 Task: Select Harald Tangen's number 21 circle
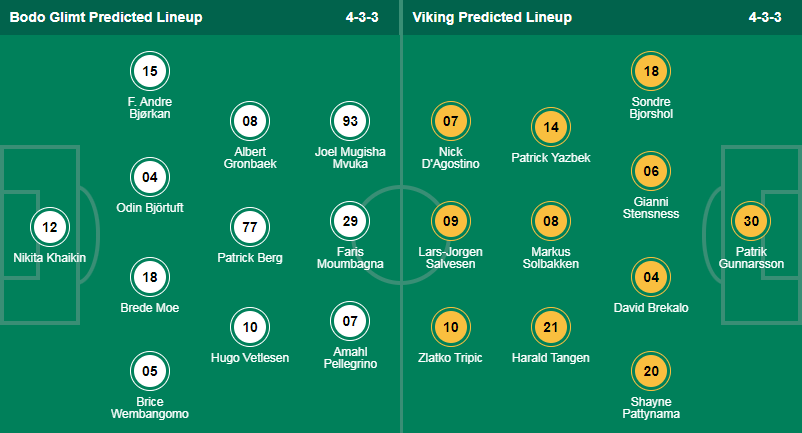(551, 327)
